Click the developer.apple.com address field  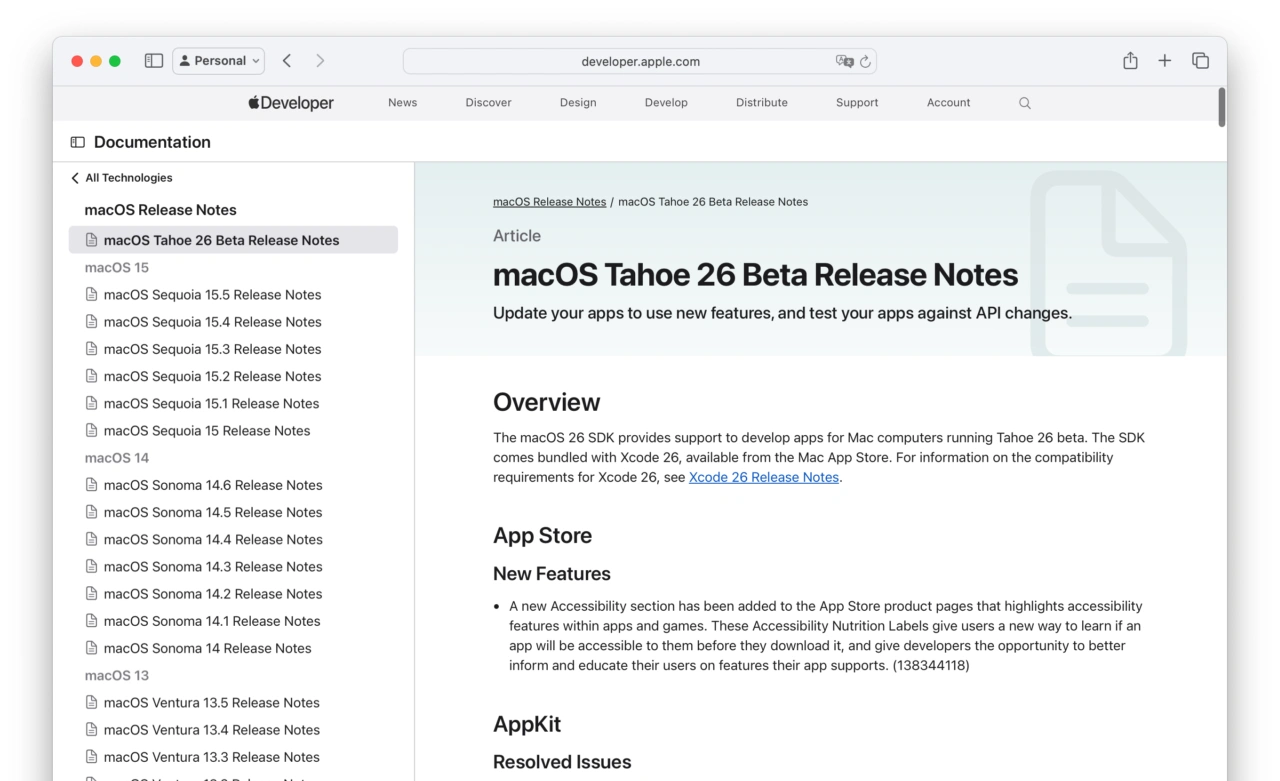(x=640, y=62)
